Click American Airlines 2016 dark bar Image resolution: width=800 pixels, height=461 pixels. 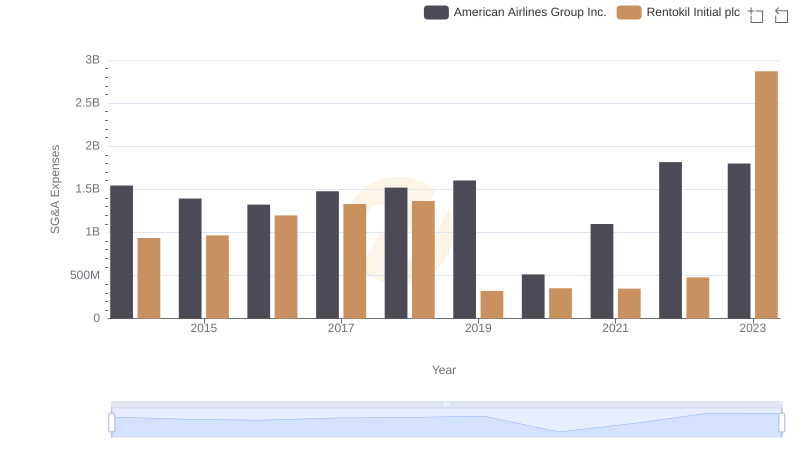(x=259, y=262)
